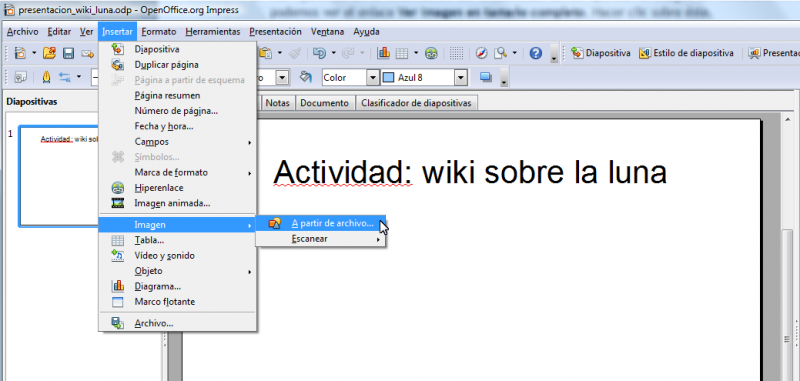Open the Color fill type combo box
Viewport: 800px width, 381px height.
coord(373,78)
